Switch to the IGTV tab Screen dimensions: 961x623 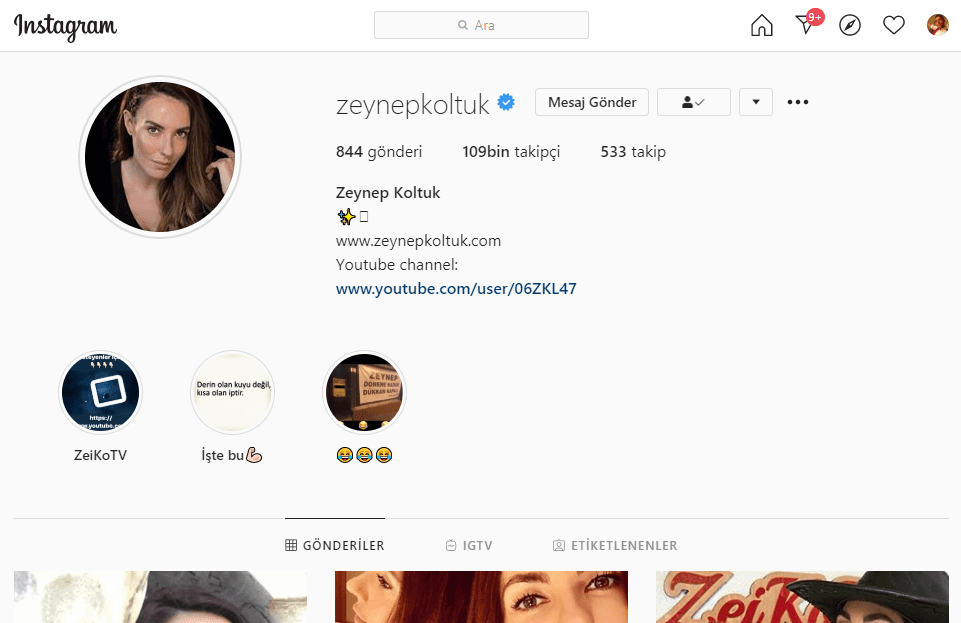[469, 545]
